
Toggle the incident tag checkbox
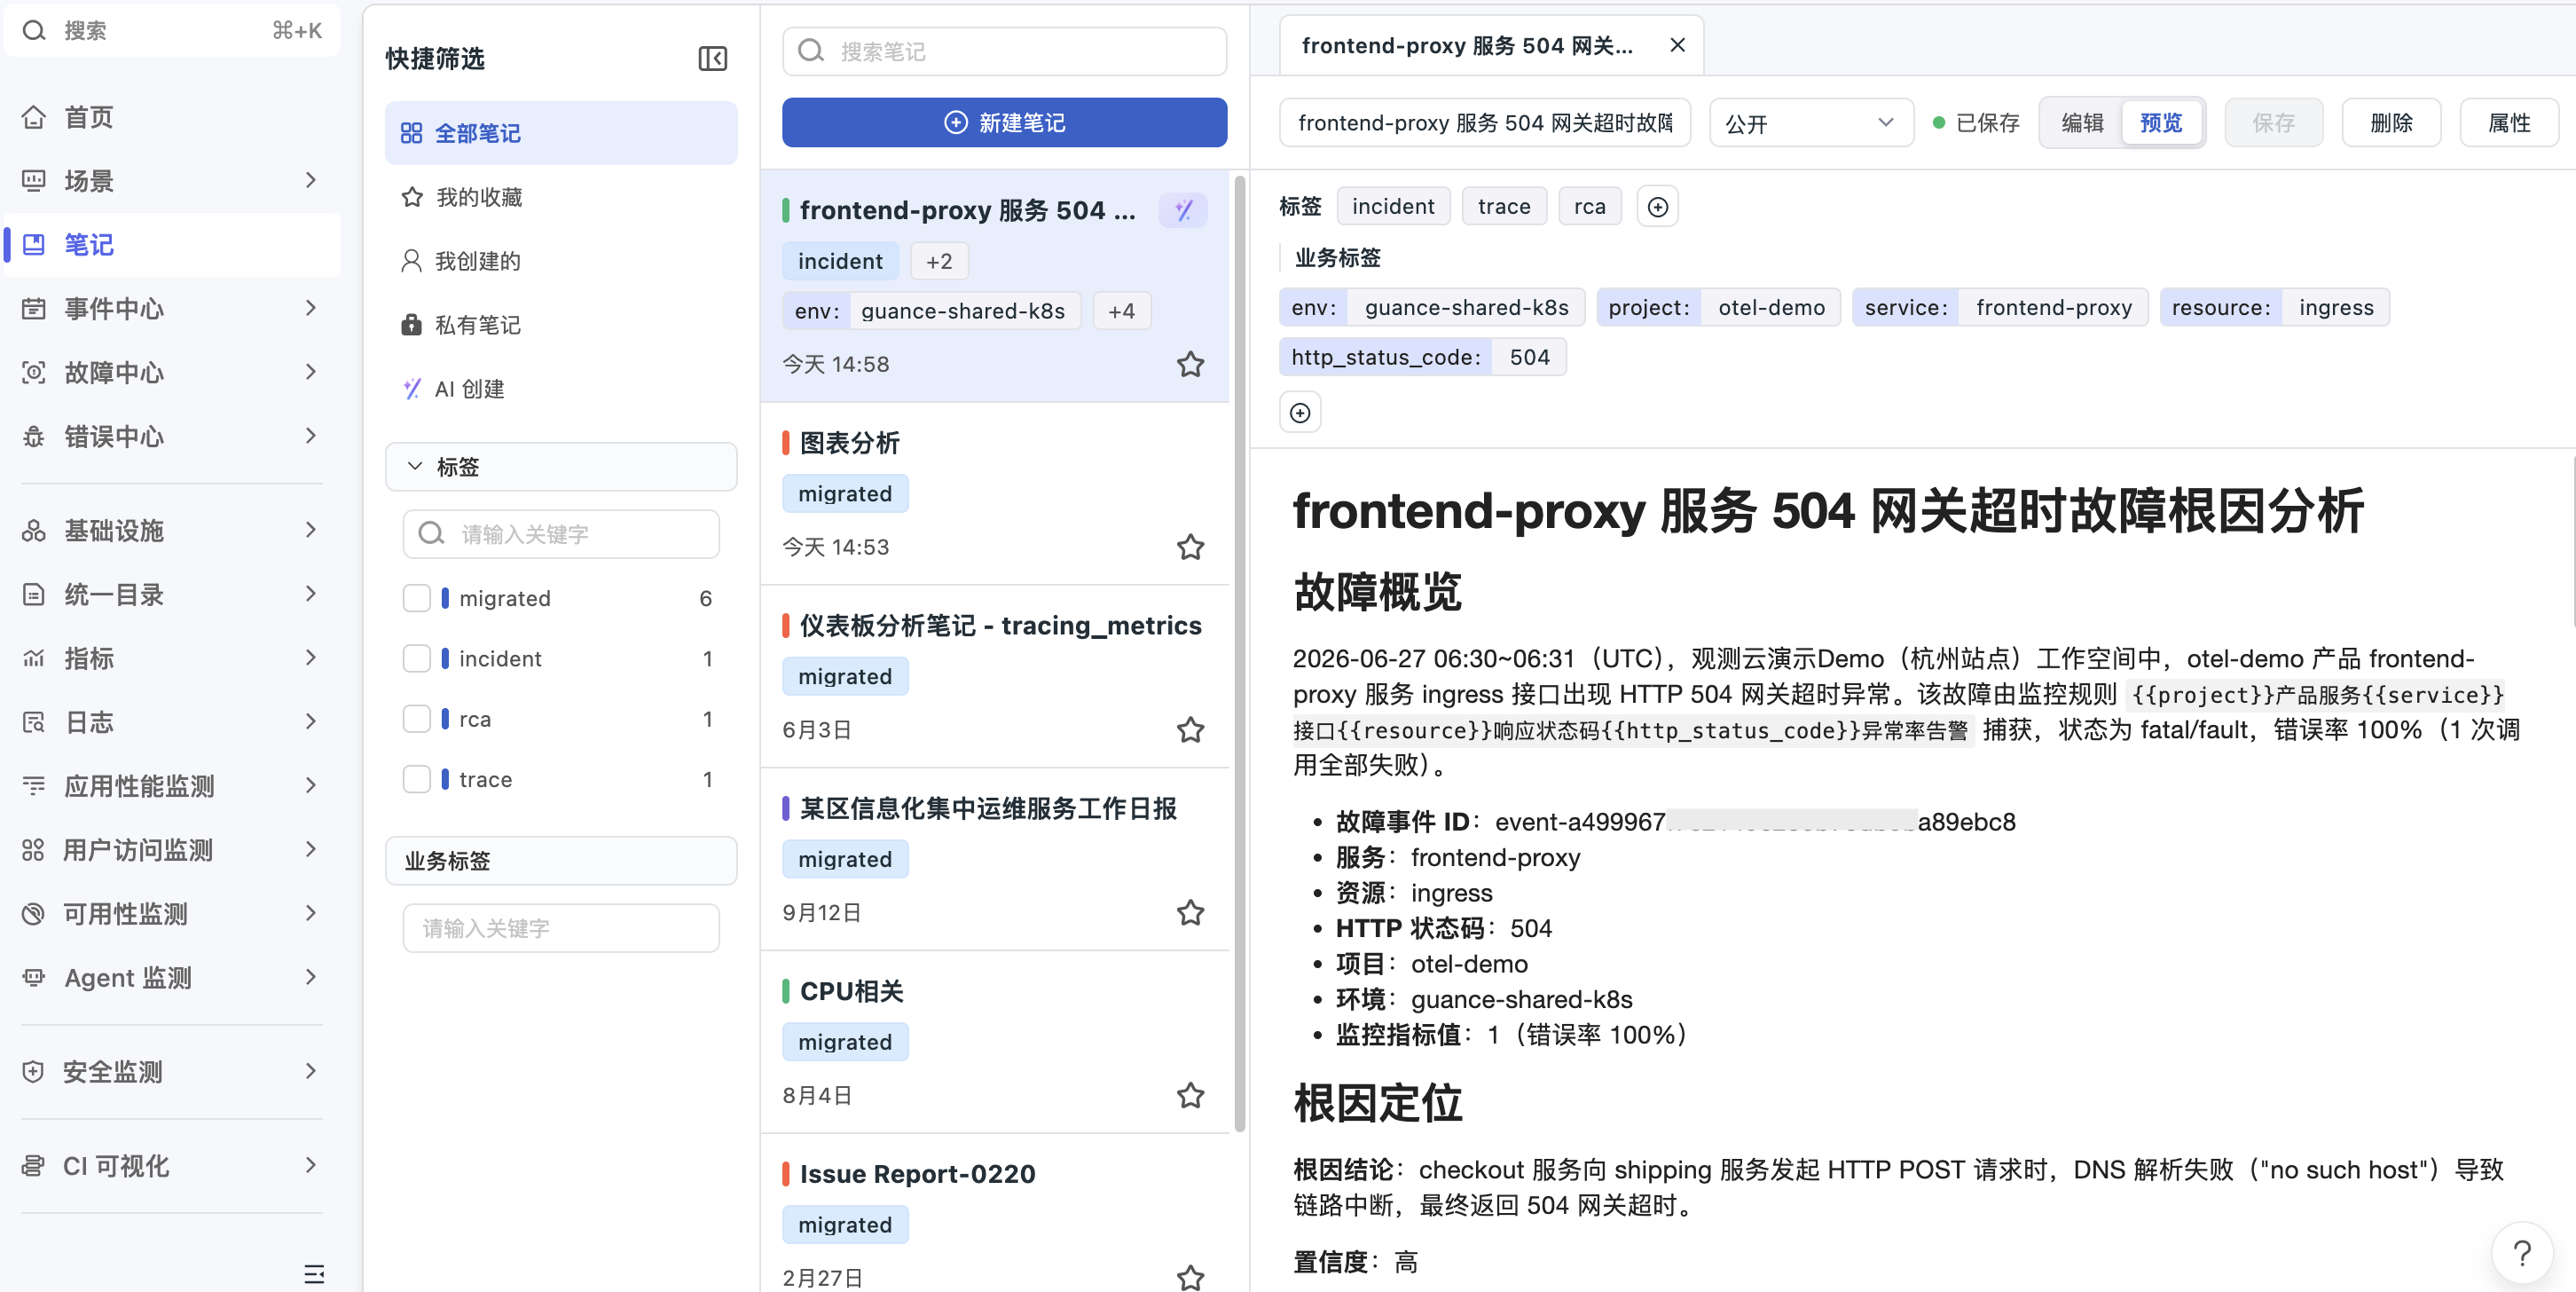coord(417,659)
